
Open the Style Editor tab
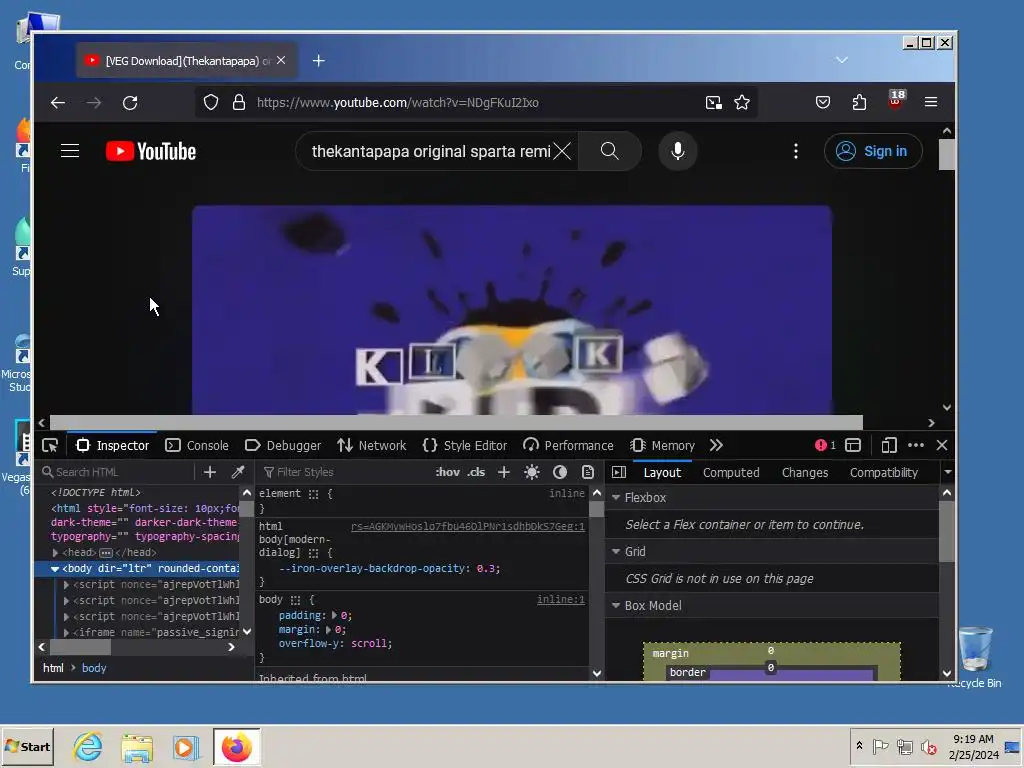[464, 445]
